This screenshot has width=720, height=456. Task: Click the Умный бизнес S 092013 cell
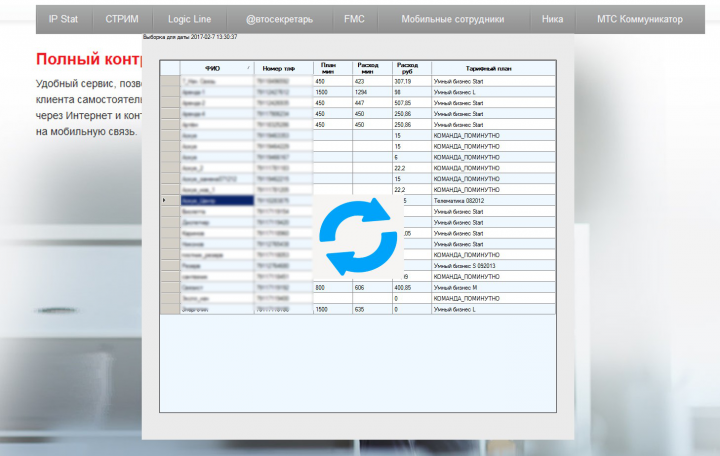tap(494, 266)
